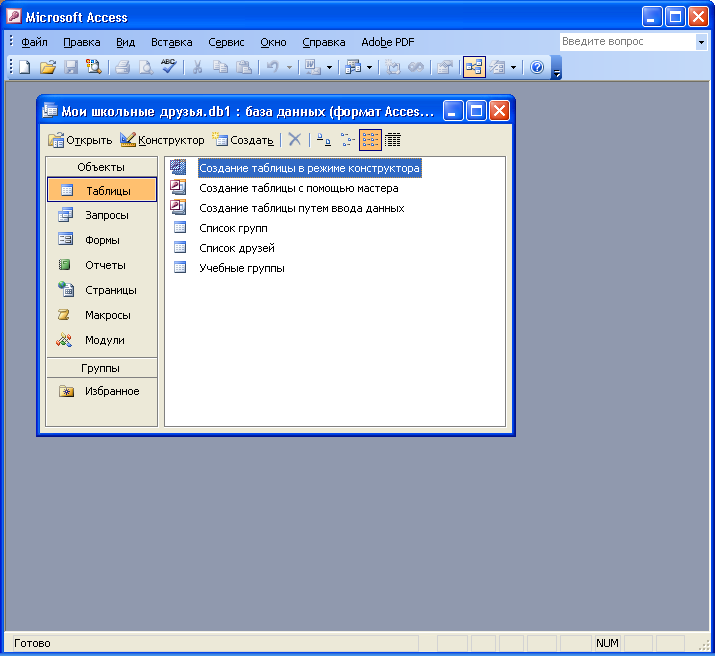
Task: Click the New database icon
Action: coord(25,67)
